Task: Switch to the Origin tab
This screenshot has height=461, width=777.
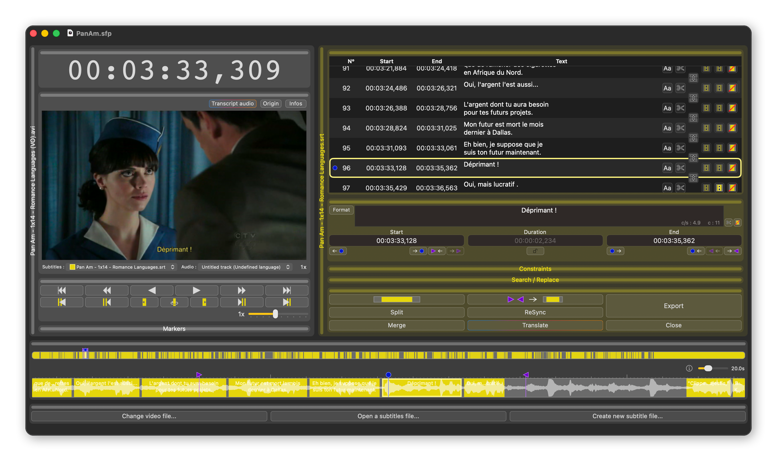Action: click(x=271, y=104)
